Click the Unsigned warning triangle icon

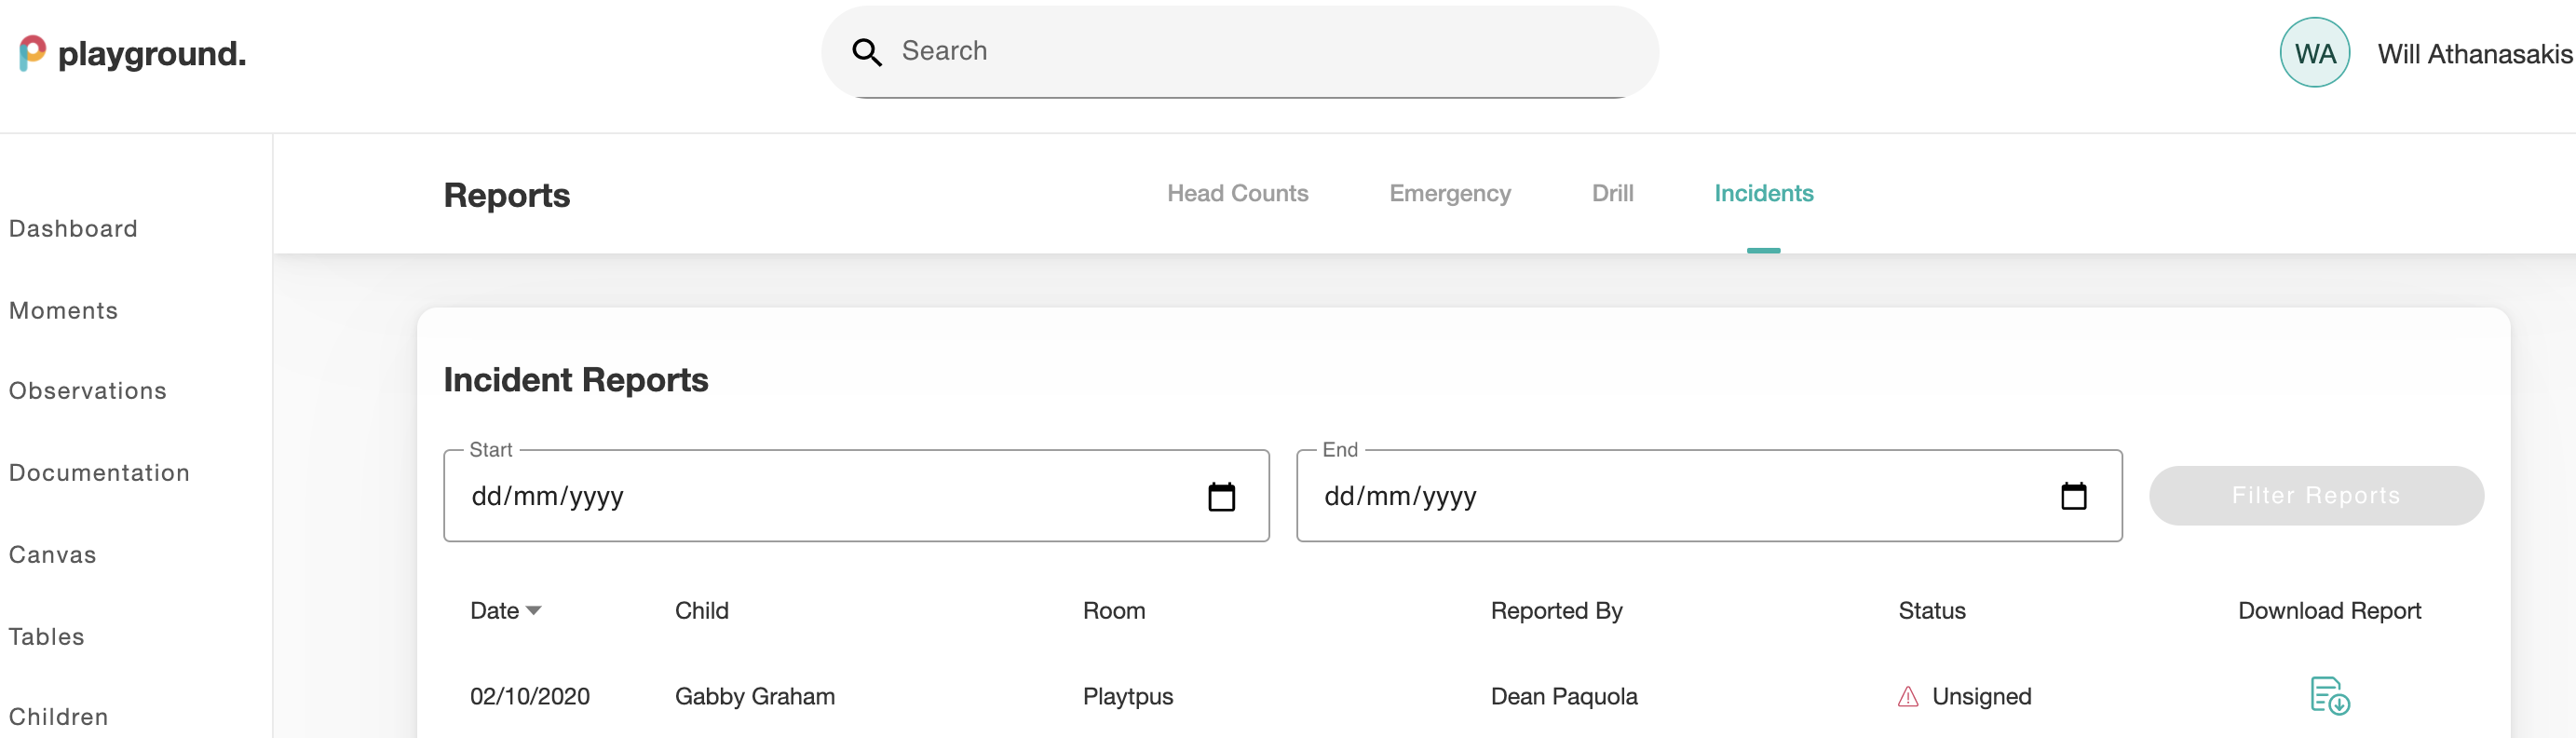pos(1907,696)
